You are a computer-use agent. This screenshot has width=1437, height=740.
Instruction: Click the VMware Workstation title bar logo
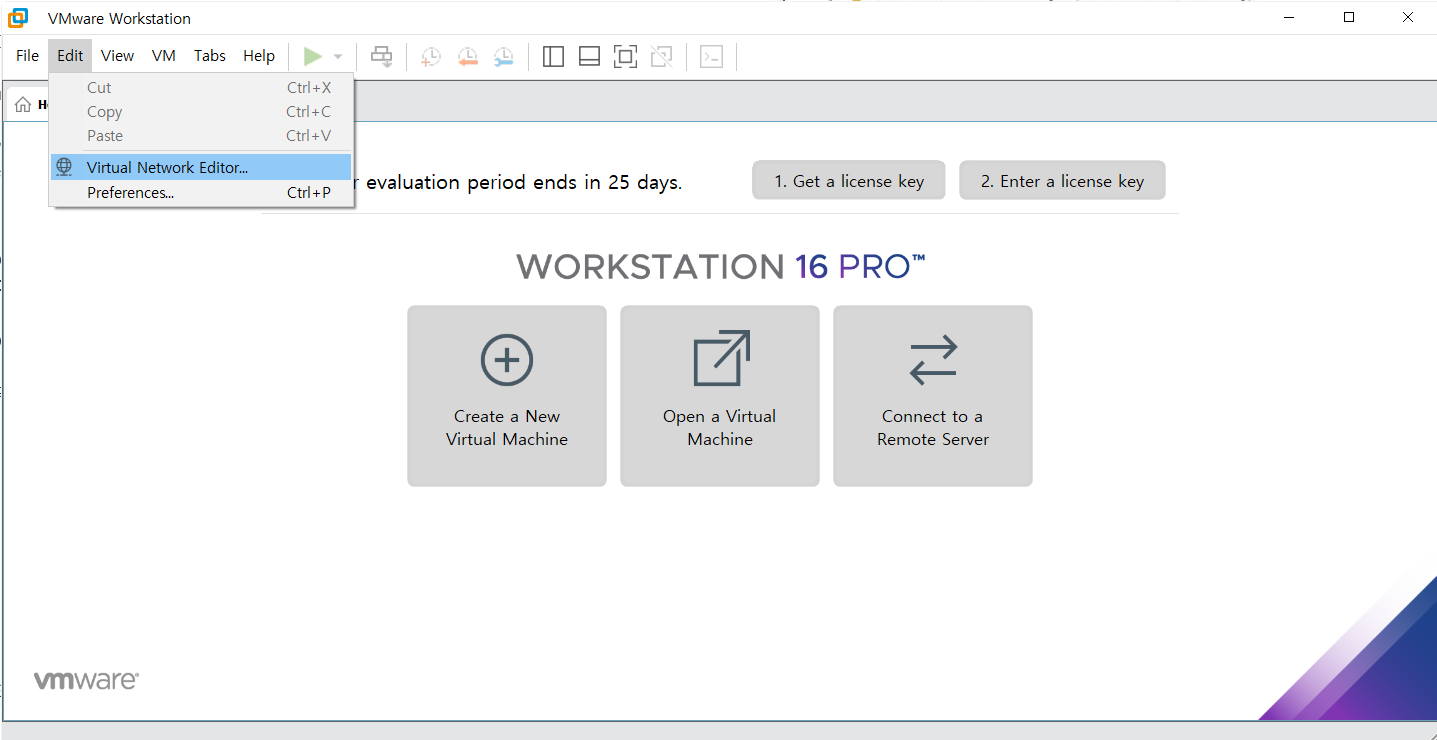(x=18, y=18)
